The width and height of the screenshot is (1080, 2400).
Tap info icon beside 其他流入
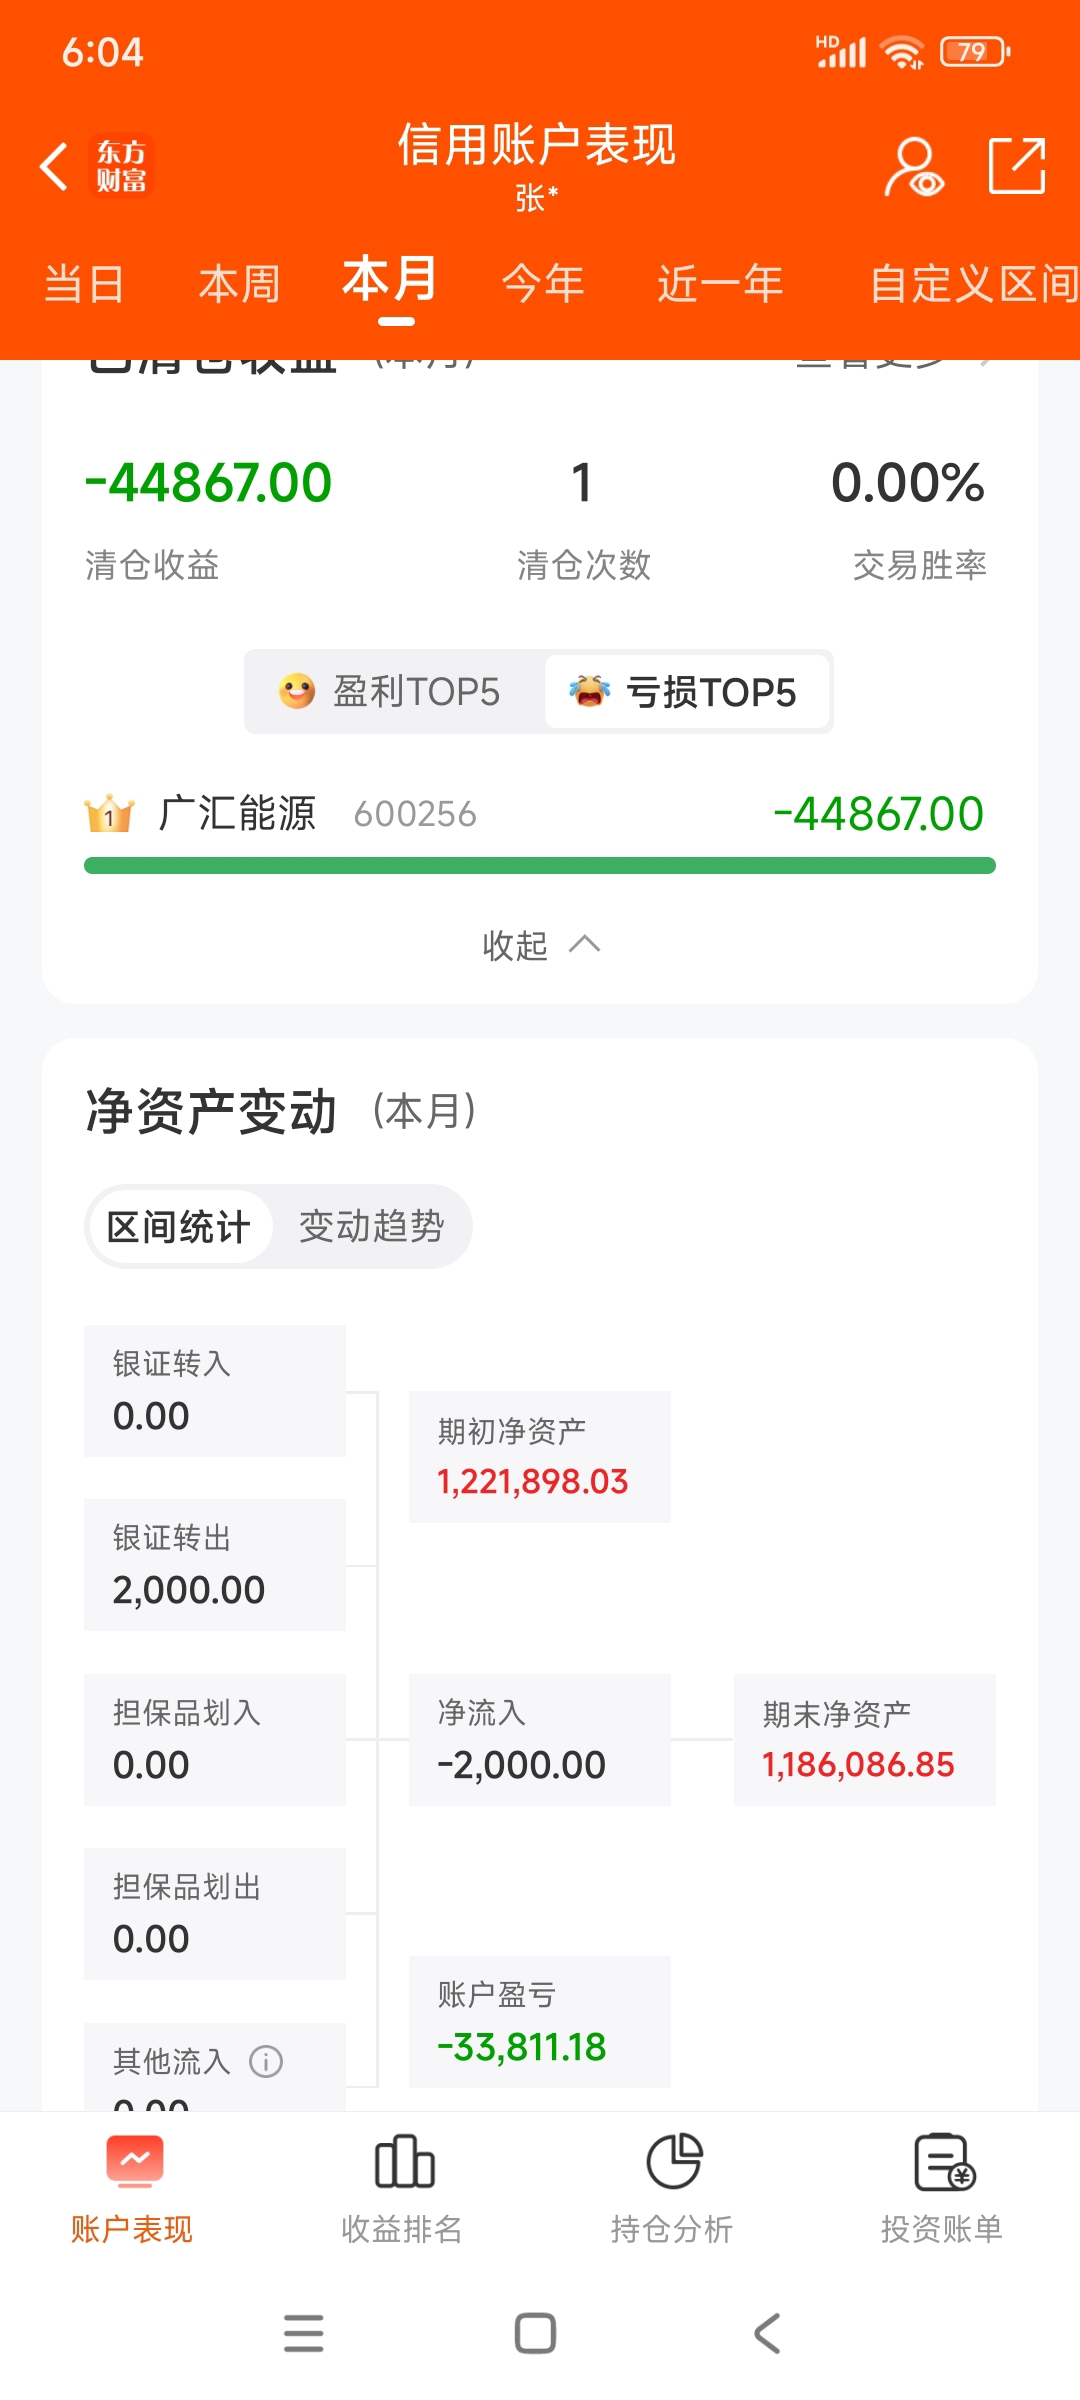[x=266, y=2061]
